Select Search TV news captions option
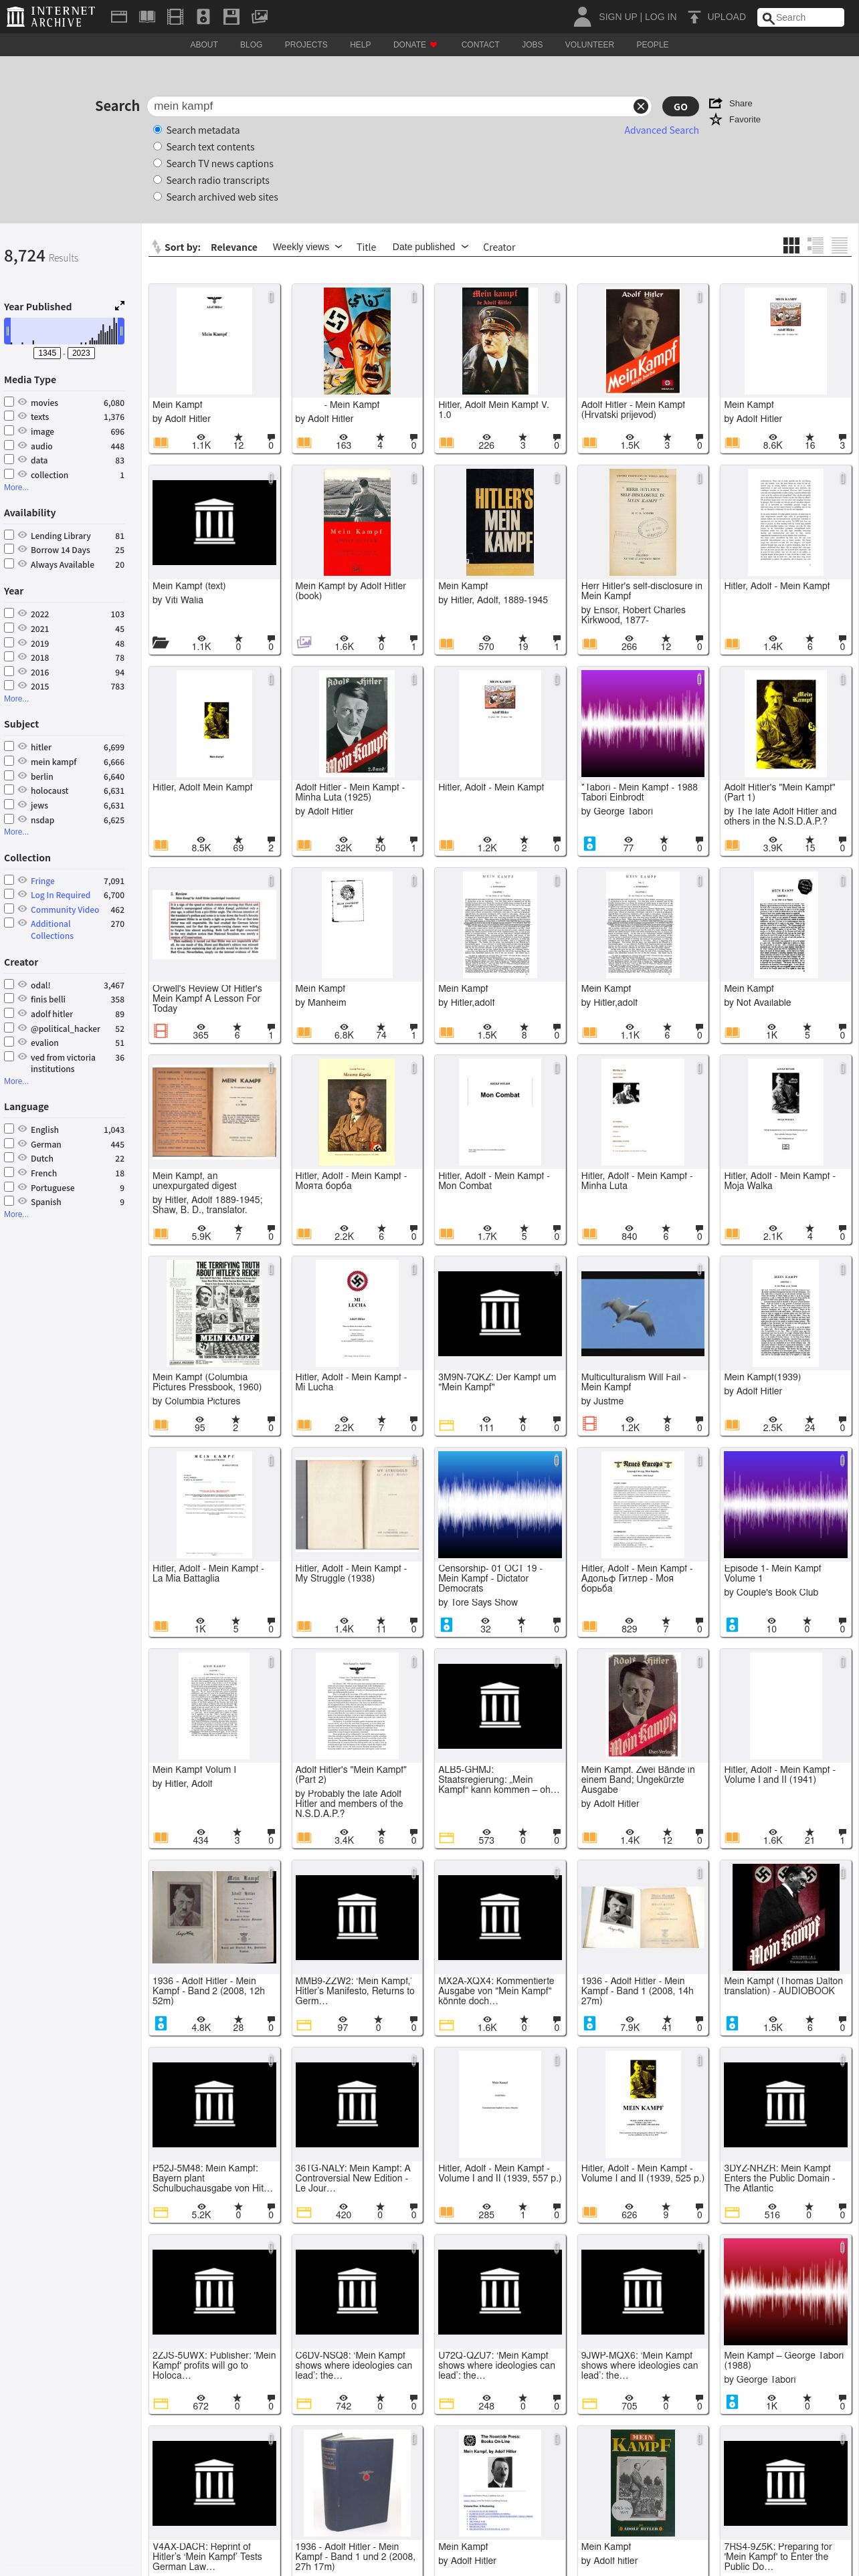The width and height of the screenshot is (859, 2576). pyautogui.click(x=158, y=163)
